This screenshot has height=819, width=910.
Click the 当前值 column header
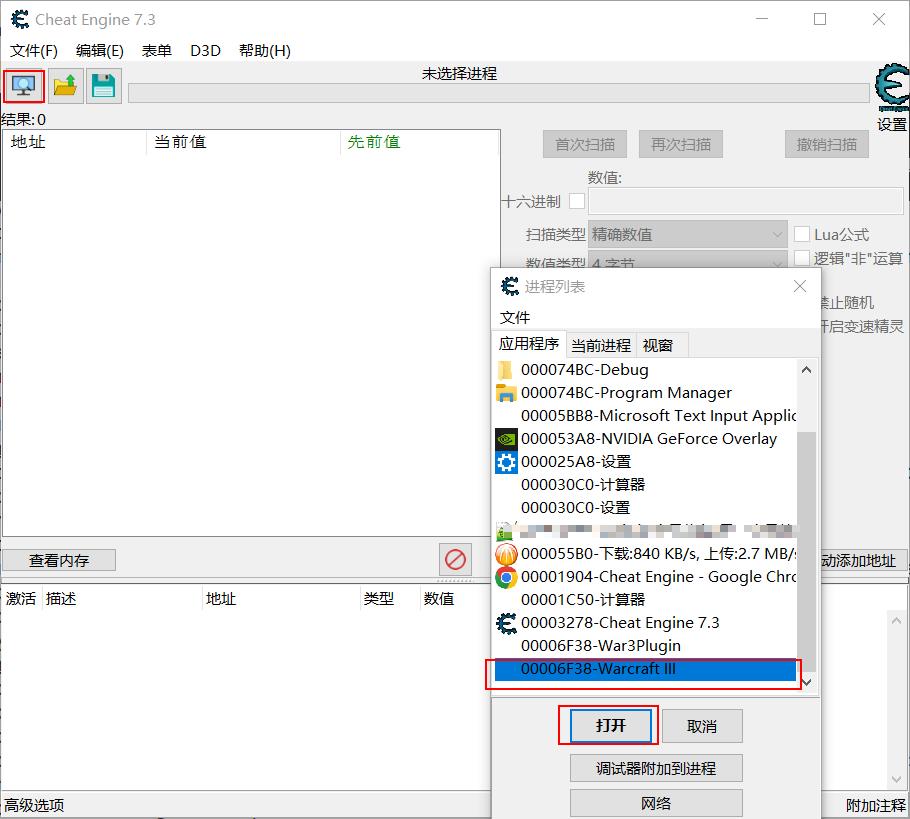(243, 142)
